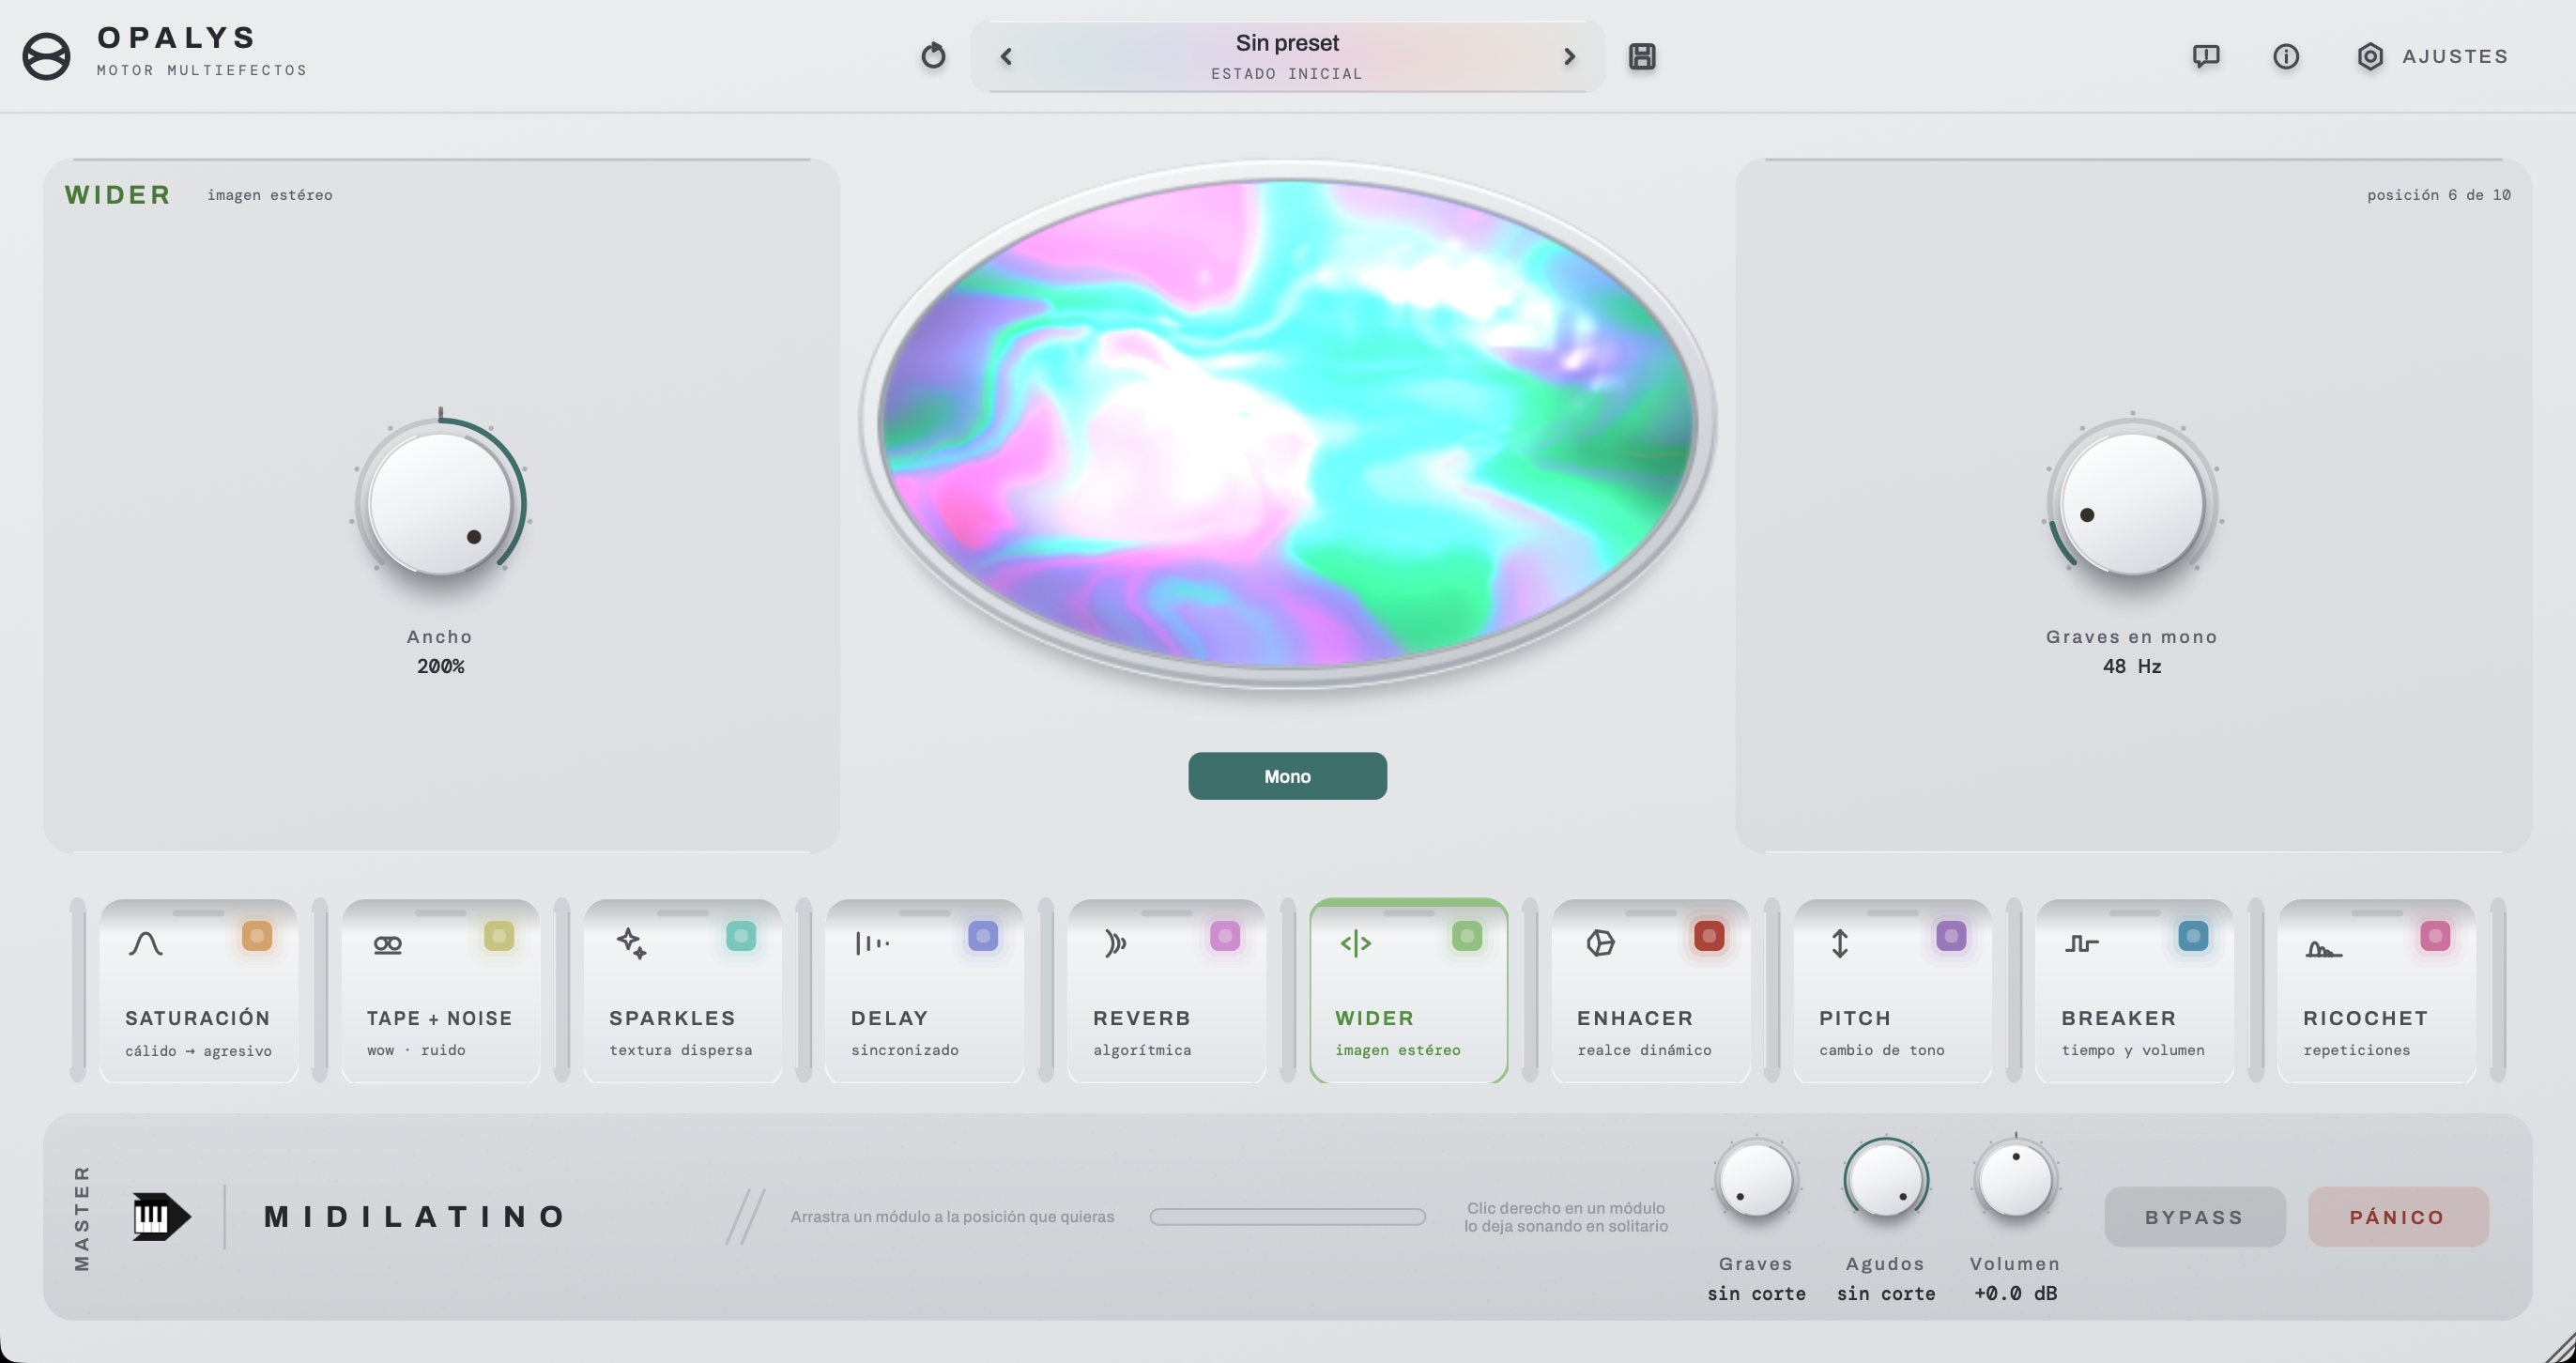Open the info circle icon
This screenshot has width=2576, height=1363.
click(2286, 56)
